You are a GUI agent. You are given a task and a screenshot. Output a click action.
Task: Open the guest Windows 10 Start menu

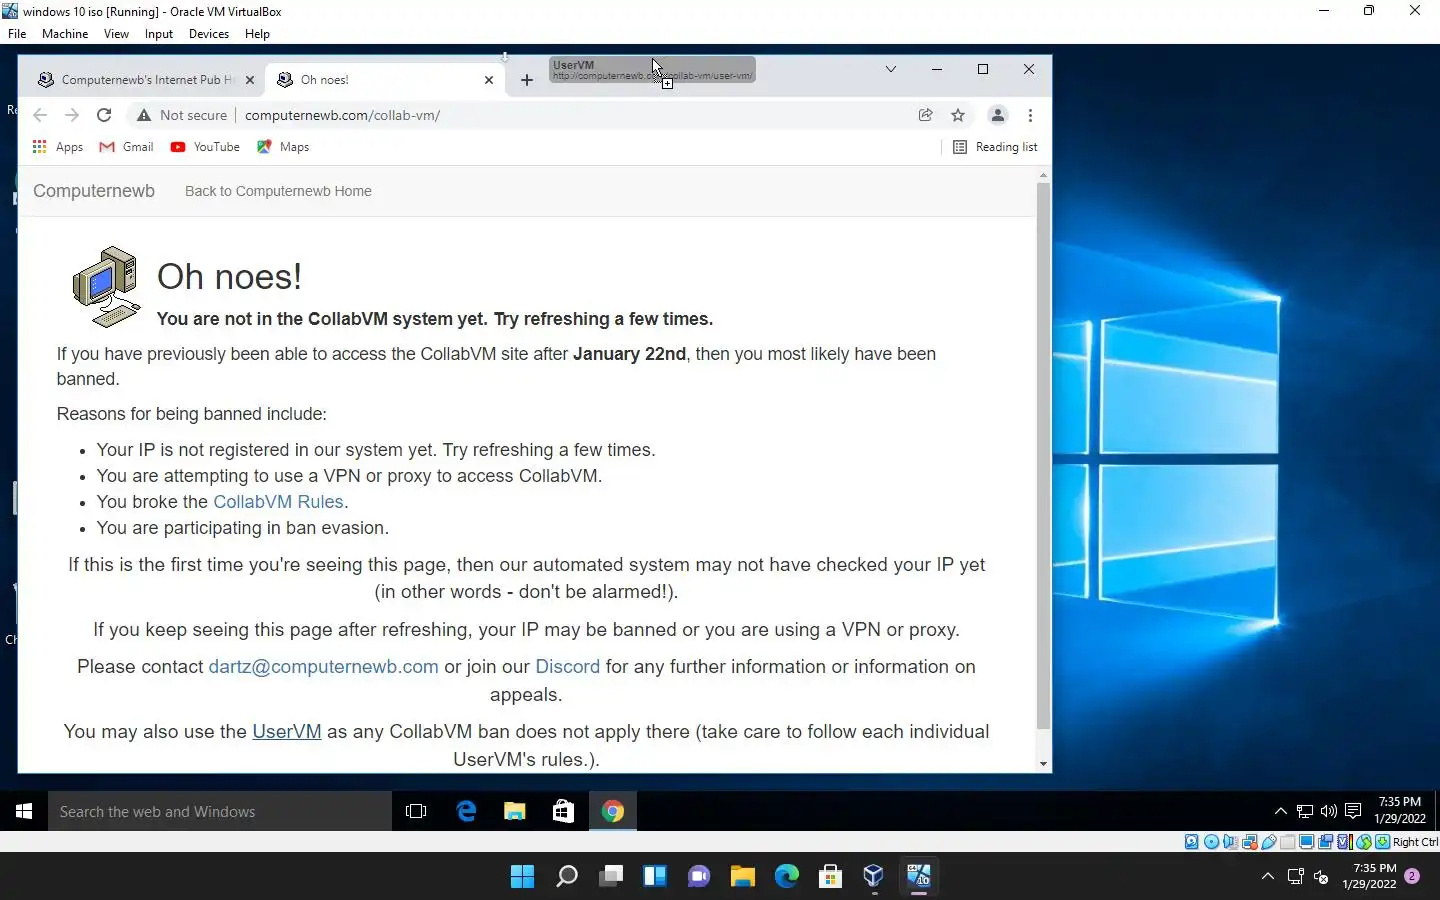click(x=24, y=811)
